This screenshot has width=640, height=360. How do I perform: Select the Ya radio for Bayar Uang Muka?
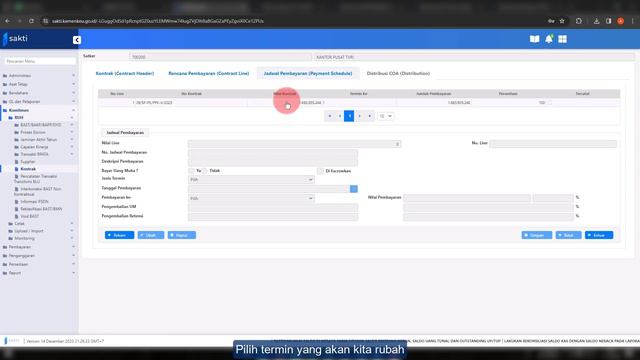pyautogui.click(x=191, y=171)
